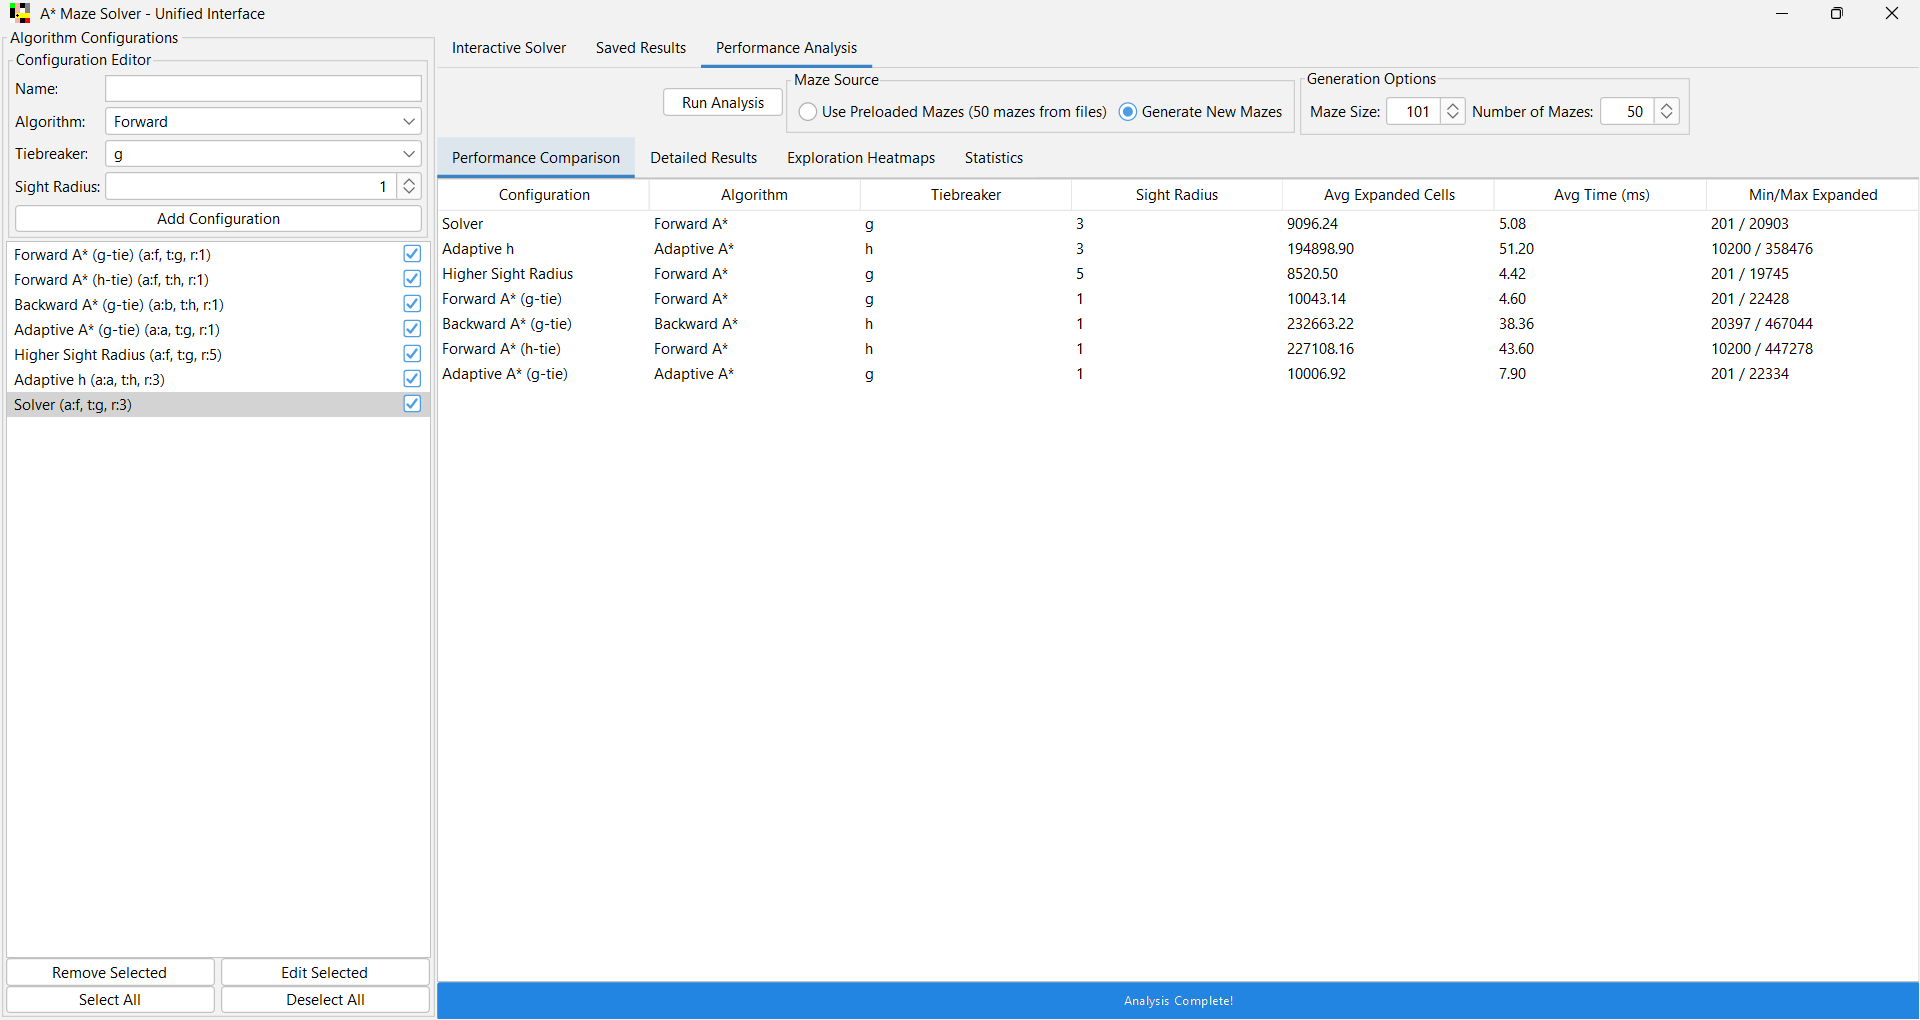1920x1020 pixels.
Task: Click the Analysis Complete! status bar
Action: click(x=1178, y=1000)
